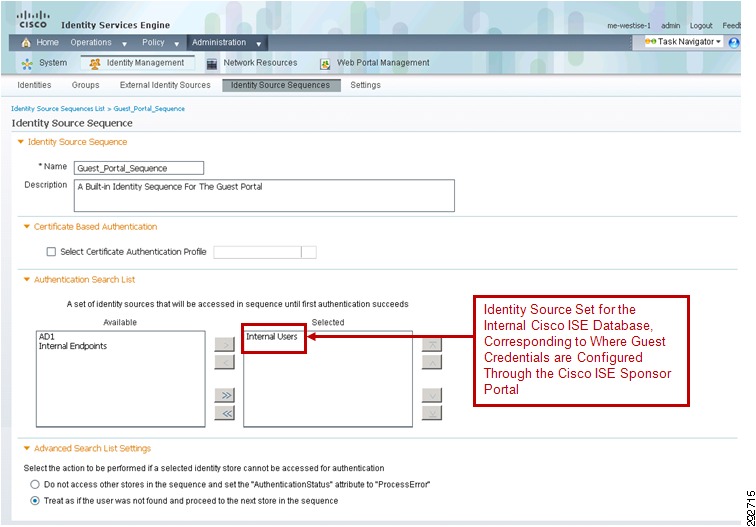Open Web Portal Management submenu
This screenshot has height=527, width=756.
[x=383, y=63]
